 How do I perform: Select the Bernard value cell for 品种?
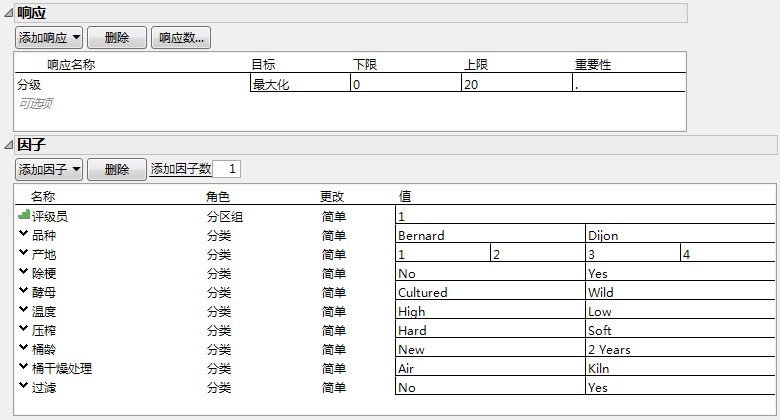(x=491, y=235)
